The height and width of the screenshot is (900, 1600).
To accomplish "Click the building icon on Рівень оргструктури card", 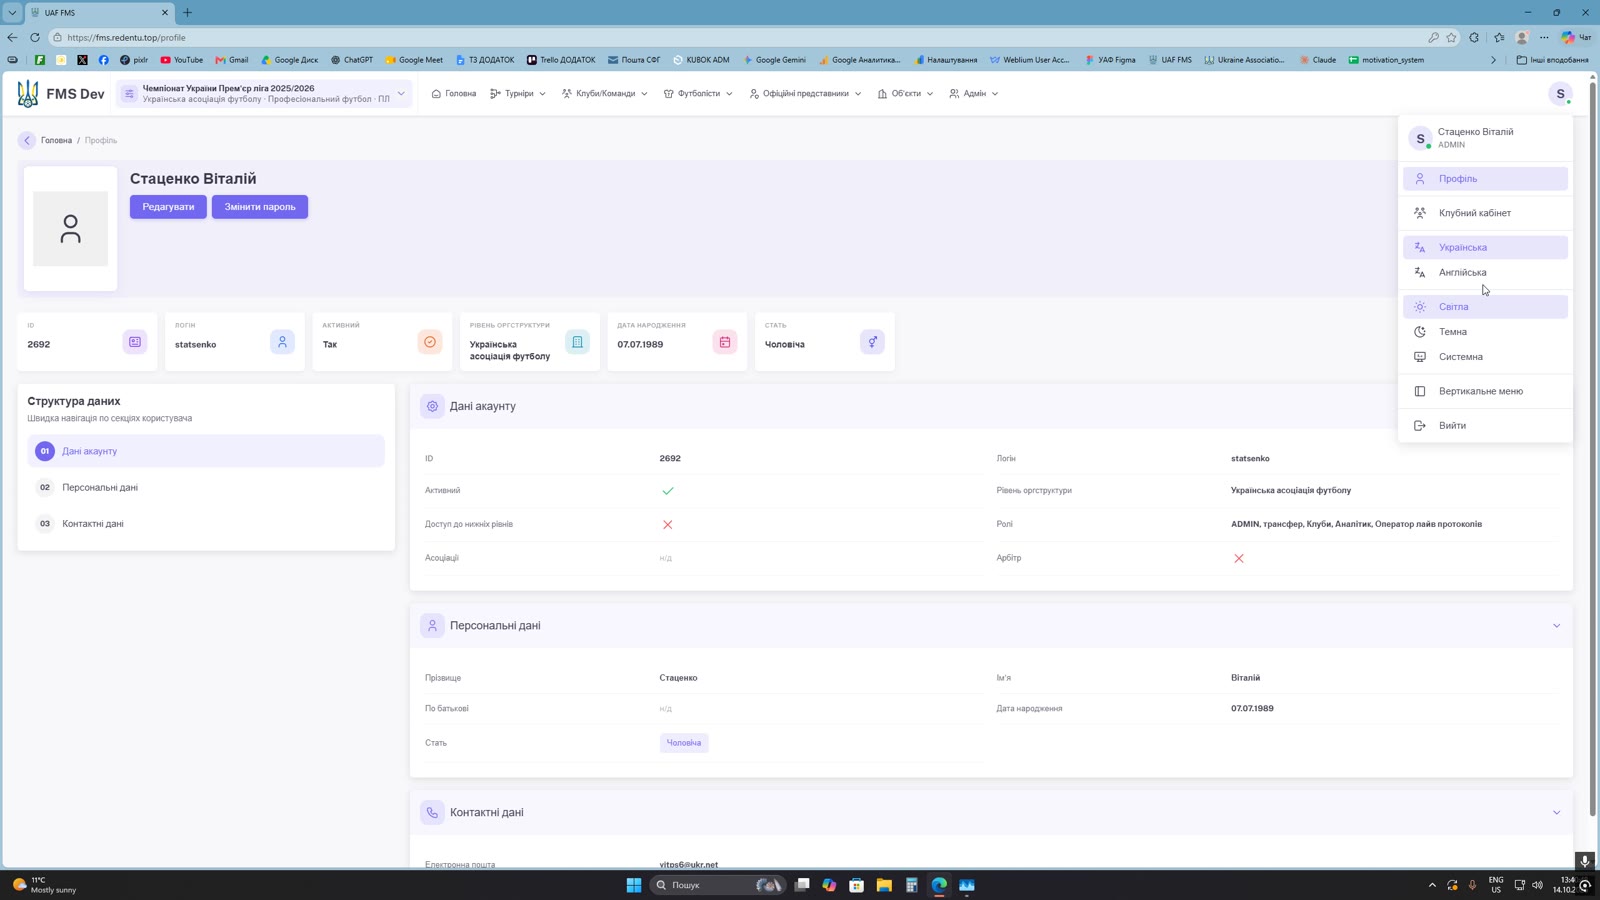I will tap(577, 342).
